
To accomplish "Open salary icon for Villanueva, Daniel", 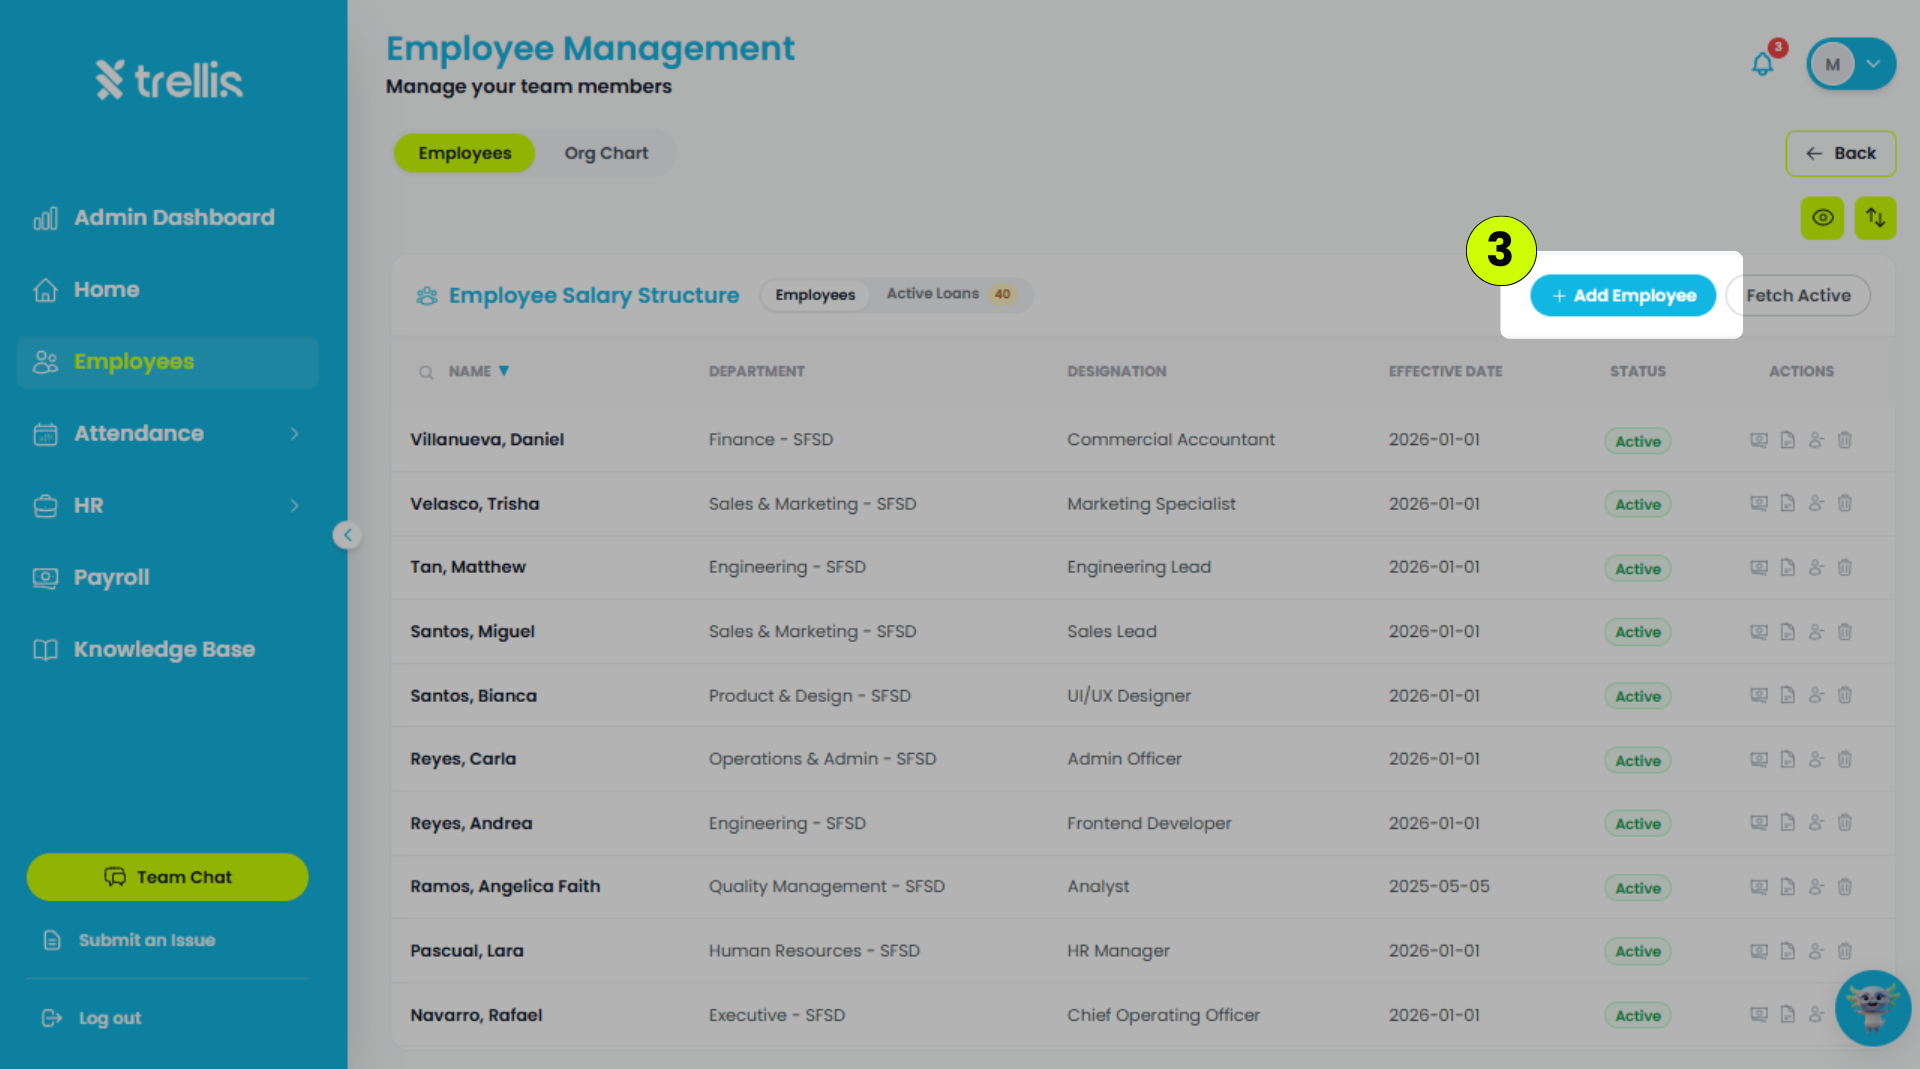I will pyautogui.click(x=1759, y=440).
